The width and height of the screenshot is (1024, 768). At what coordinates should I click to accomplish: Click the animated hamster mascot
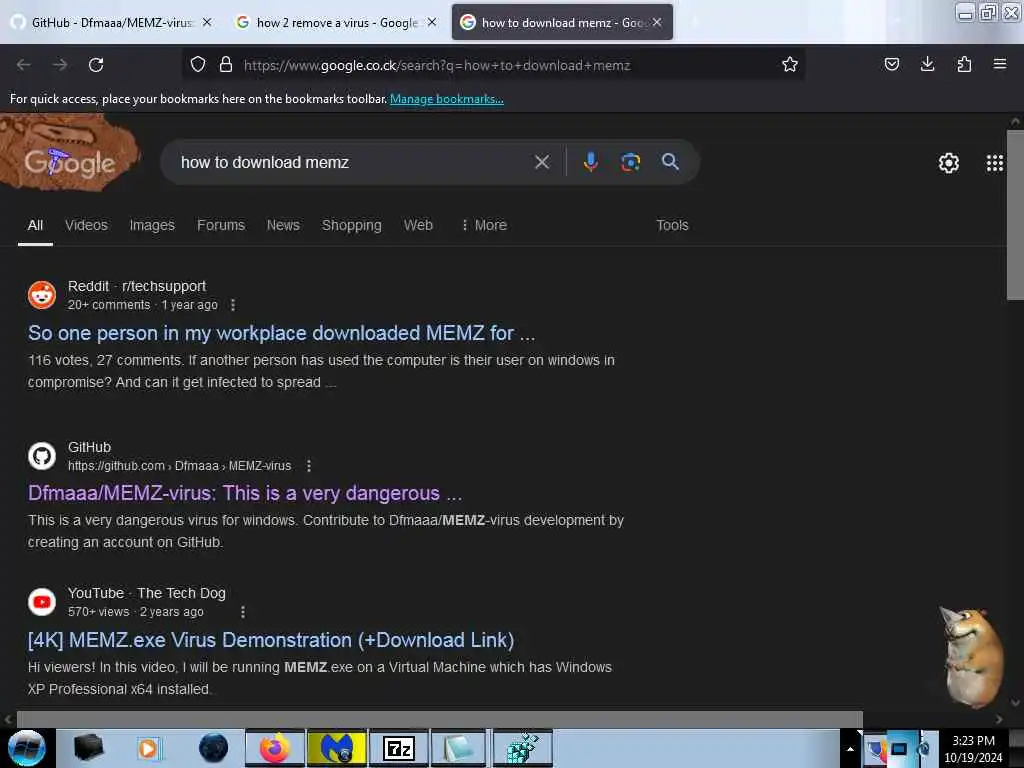972,656
